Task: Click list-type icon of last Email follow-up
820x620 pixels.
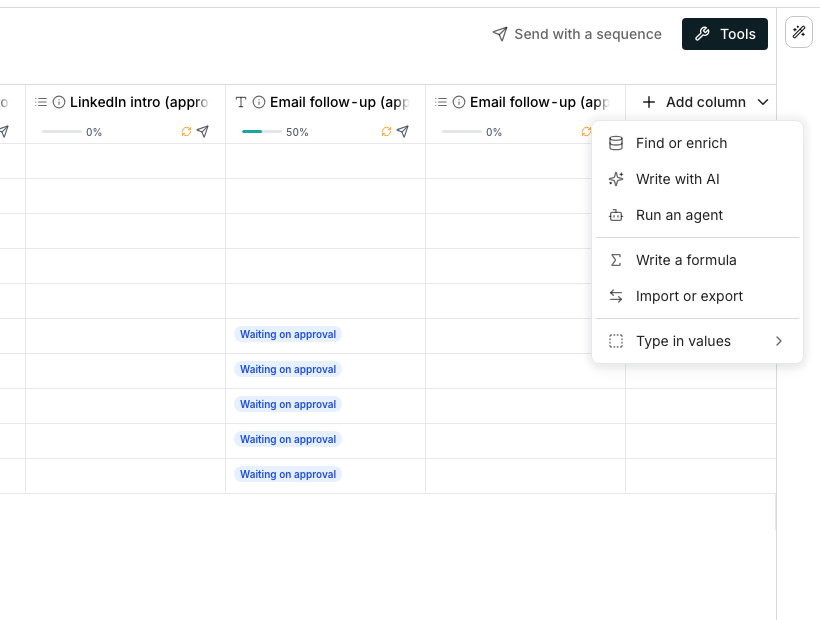Action: click(x=441, y=102)
